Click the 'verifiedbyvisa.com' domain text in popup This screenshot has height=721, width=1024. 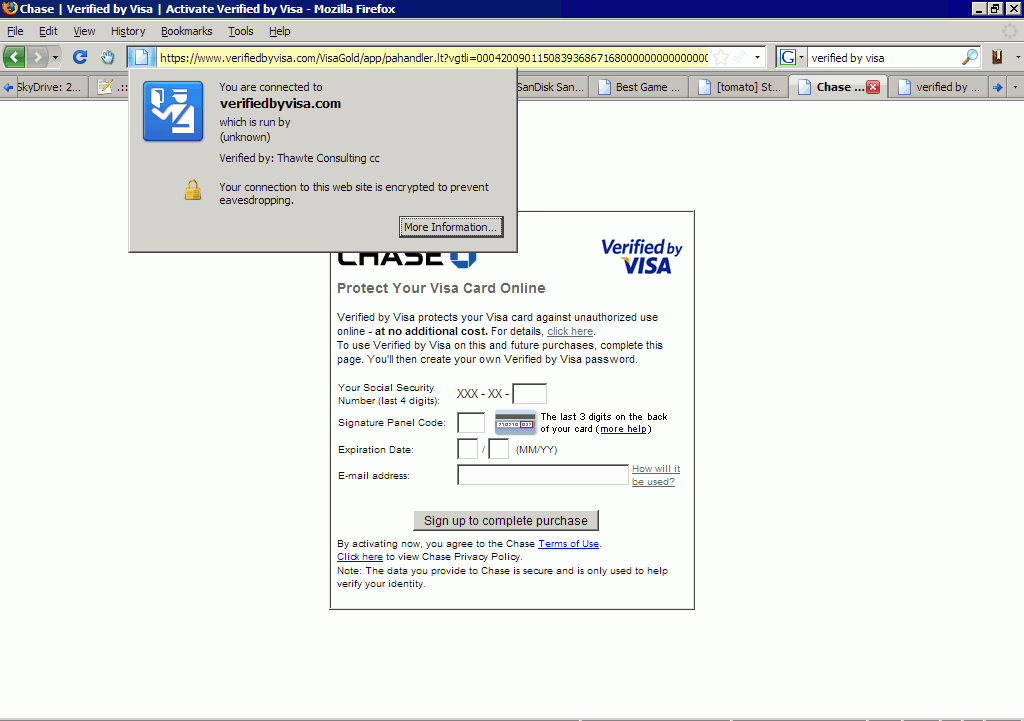tap(280, 103)
